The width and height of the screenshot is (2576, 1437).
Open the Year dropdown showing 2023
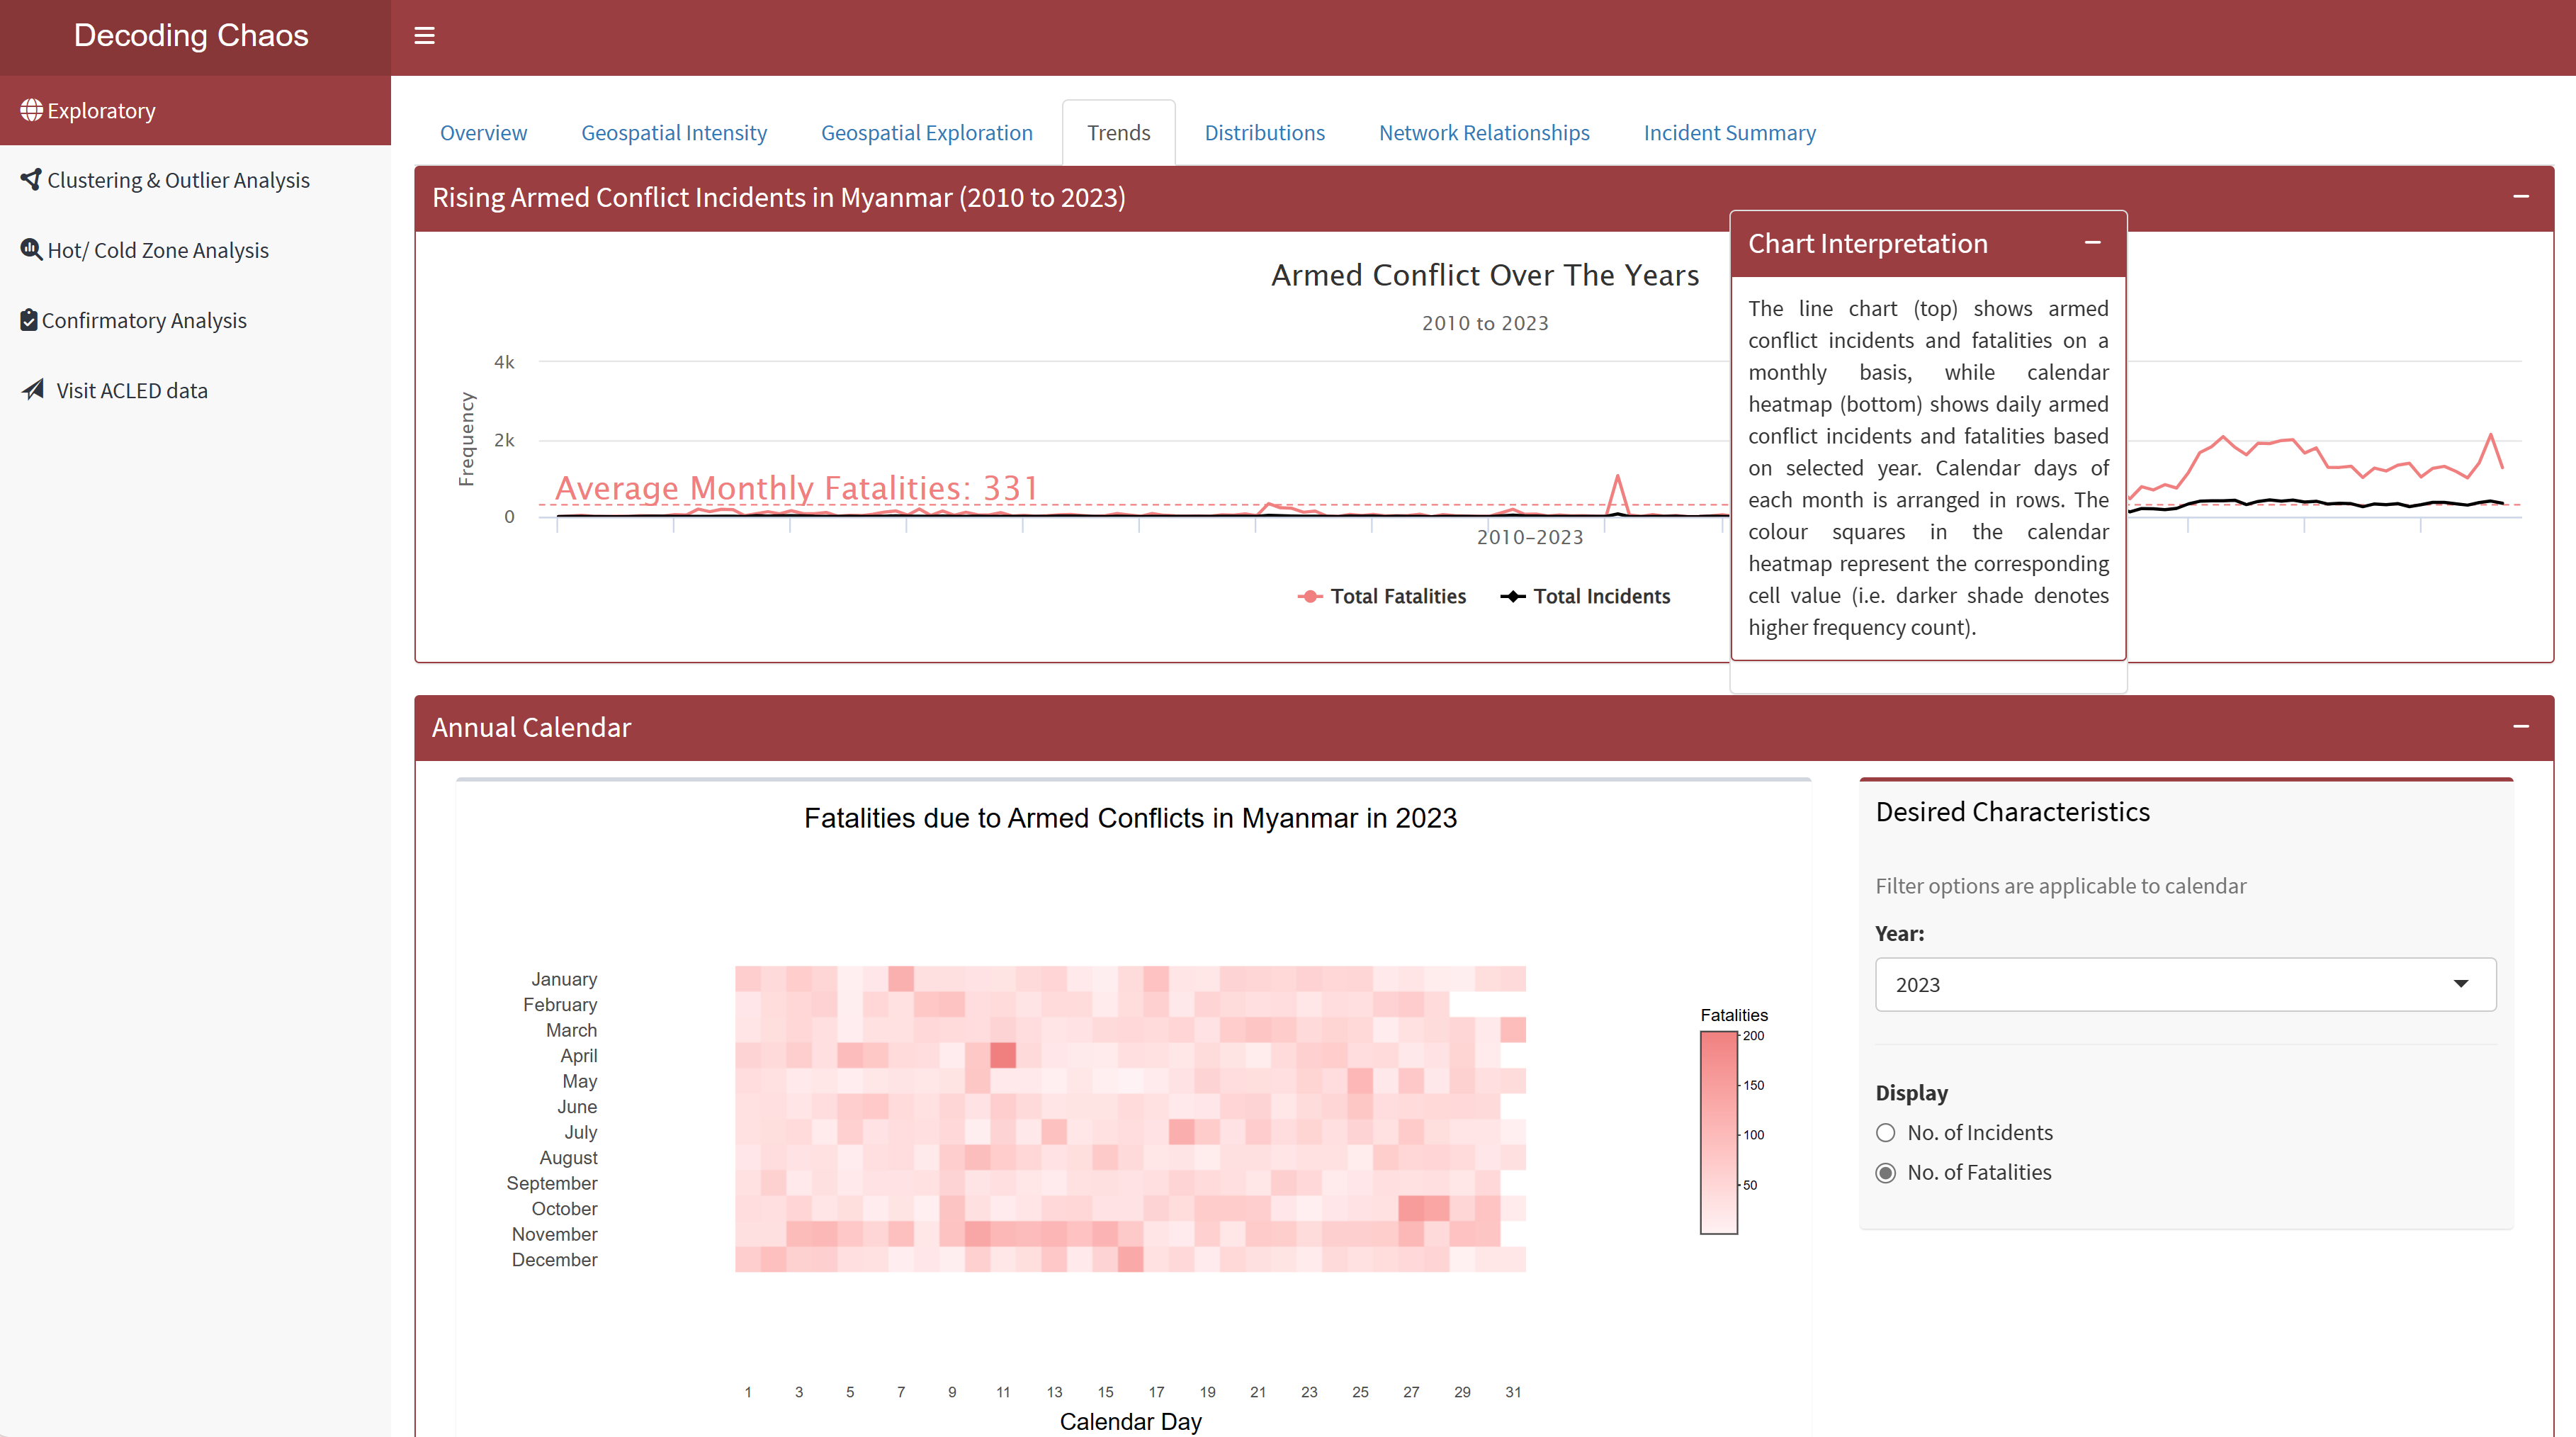point(2185,985)
